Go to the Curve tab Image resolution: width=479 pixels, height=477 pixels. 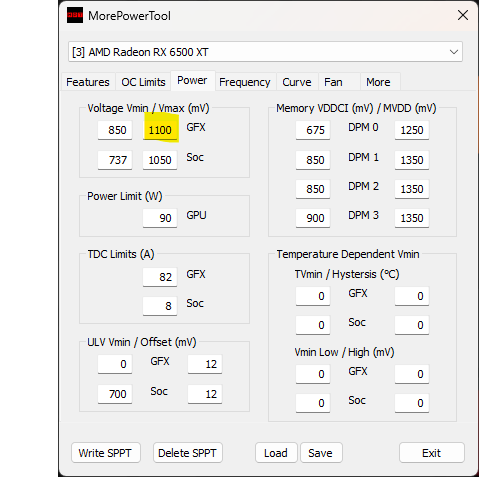[x=297, y=82]
